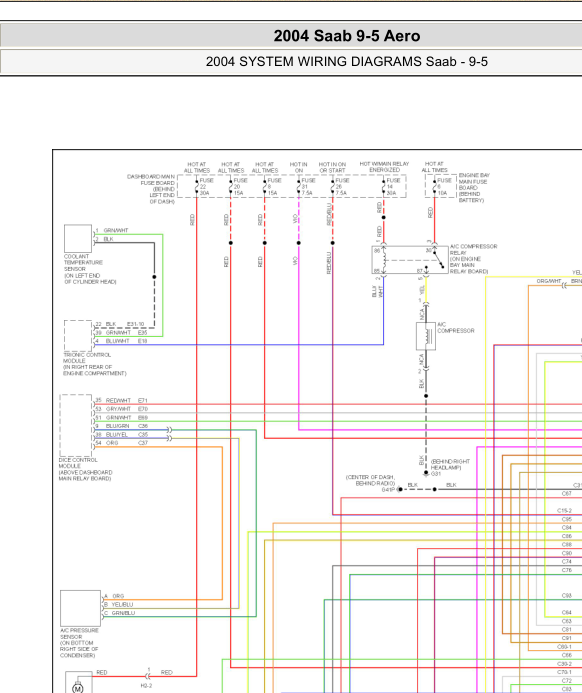Click the "C72" connector label
This screenshot has height=693, width=582.
567,681
